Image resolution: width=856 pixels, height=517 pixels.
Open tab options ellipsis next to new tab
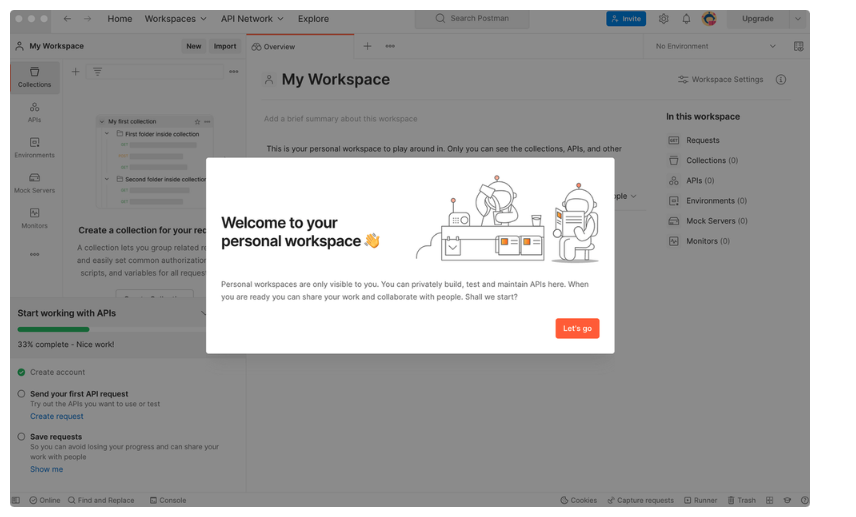390,46
